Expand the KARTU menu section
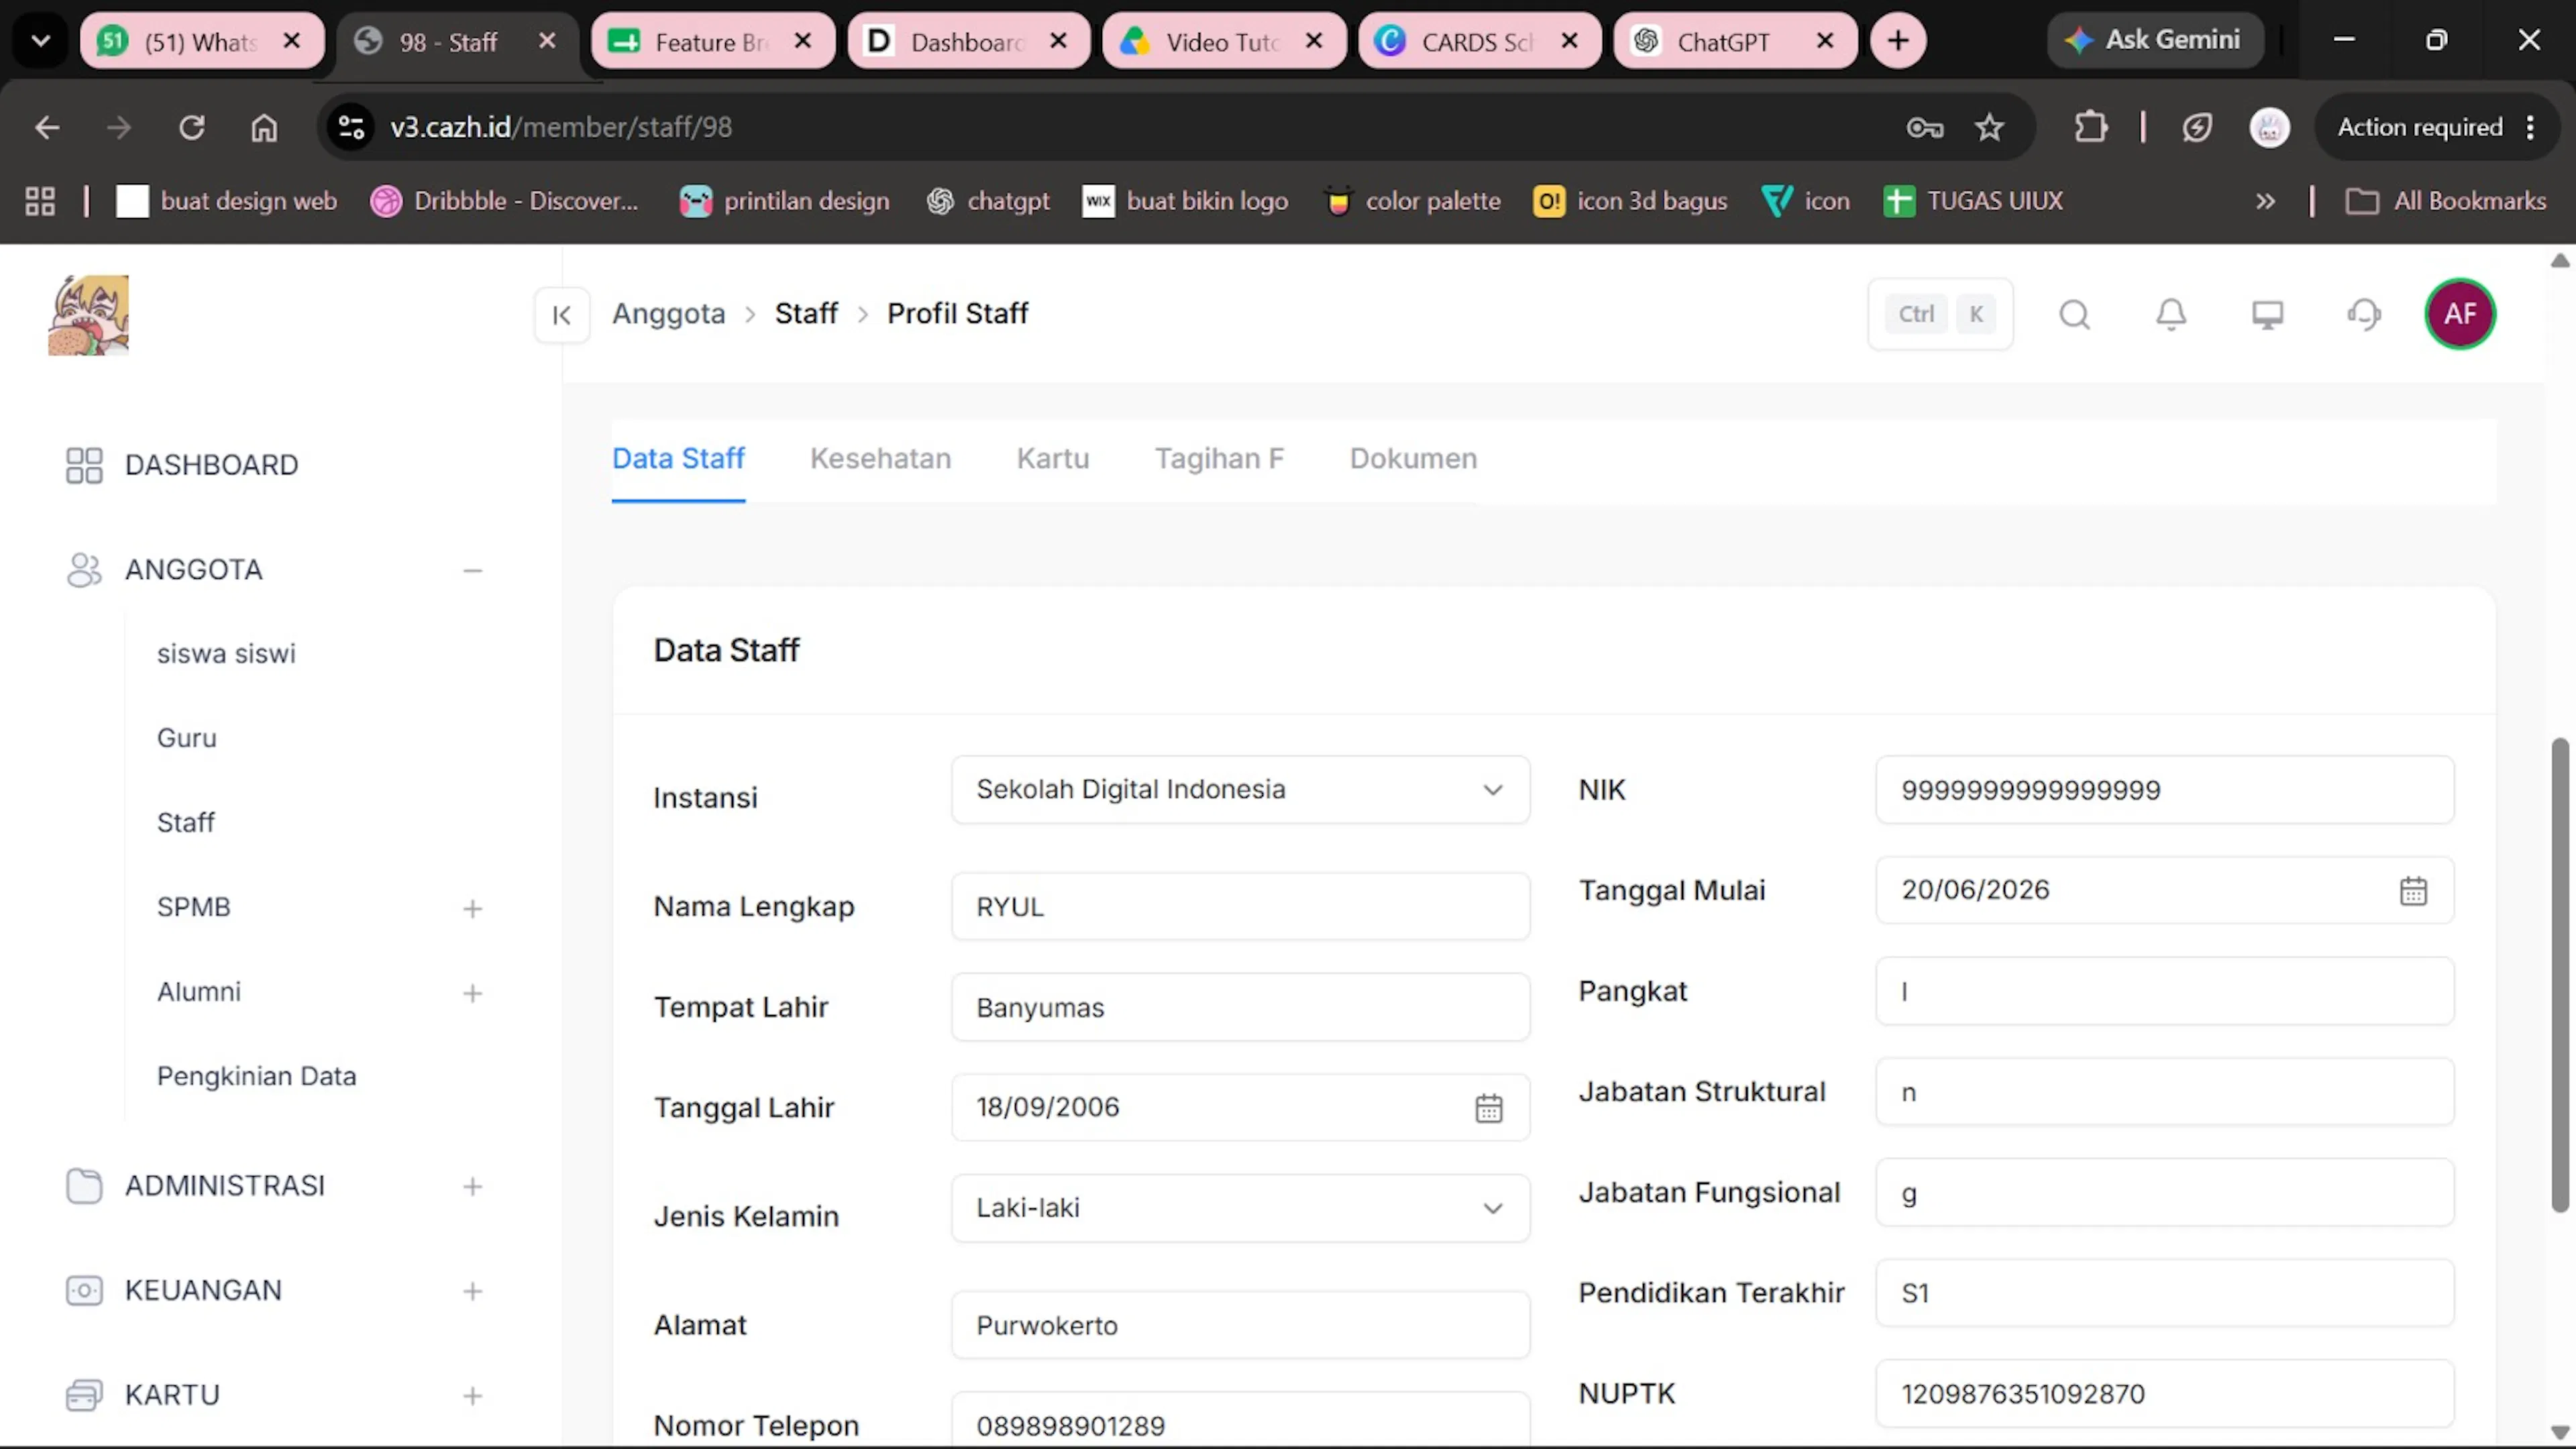This screenshot has height=1449, width=2576. click(x=473, y=1396)
